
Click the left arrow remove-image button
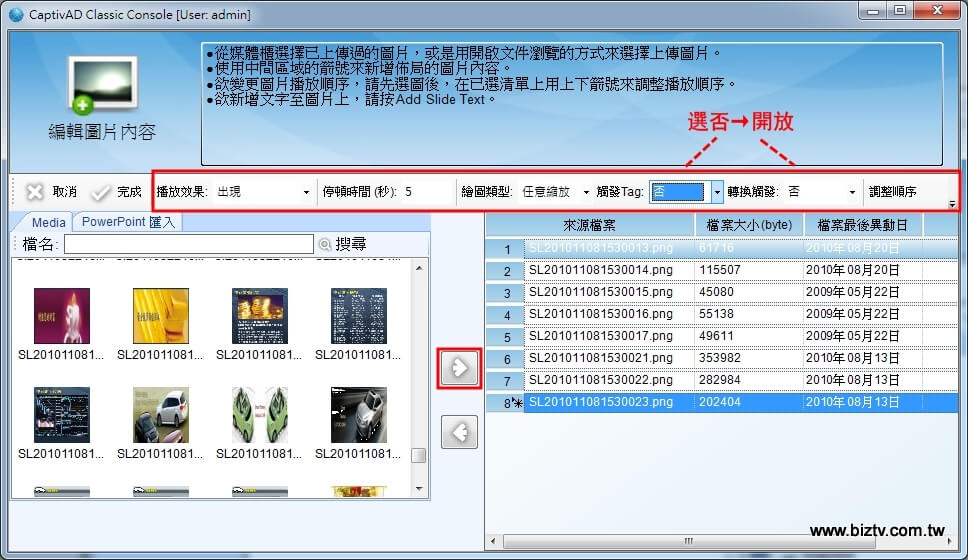click(459, 431)
